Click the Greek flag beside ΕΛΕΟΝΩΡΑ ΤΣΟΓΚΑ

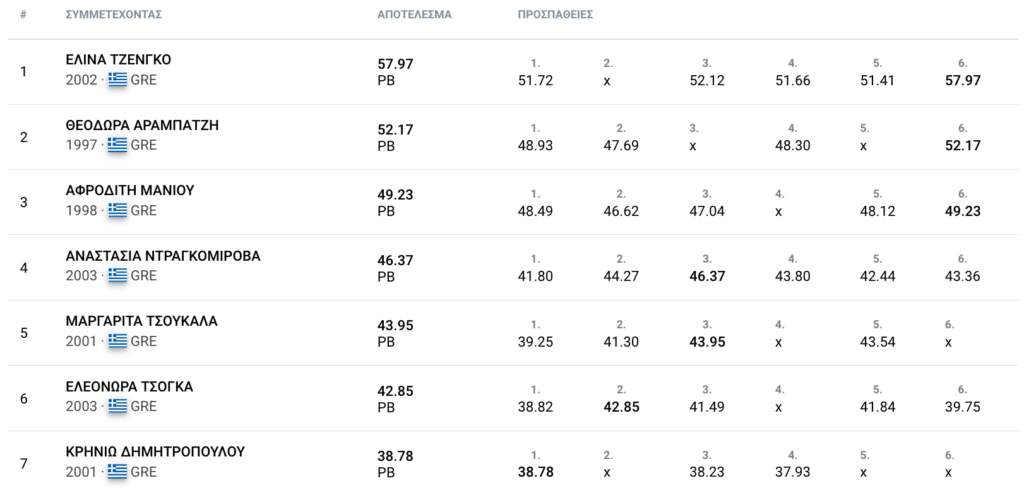pos(118,406)
